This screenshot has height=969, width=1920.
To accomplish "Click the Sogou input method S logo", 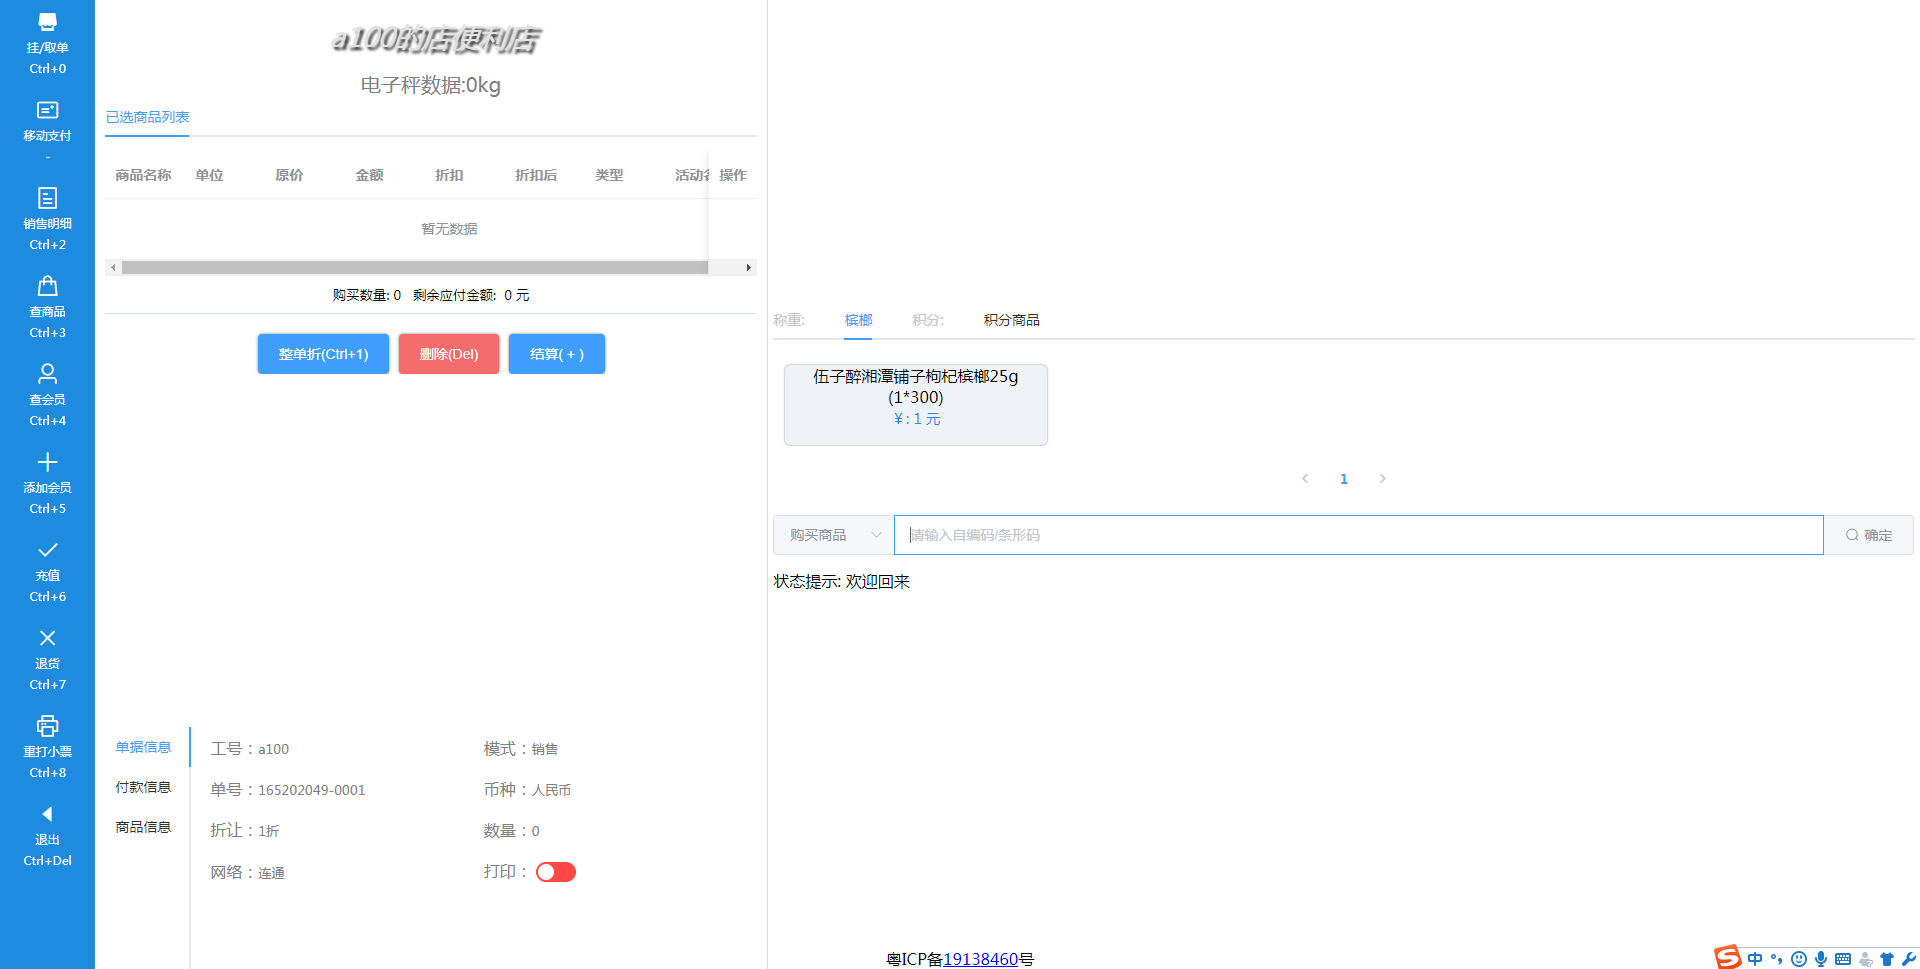I will (1728, 957).
